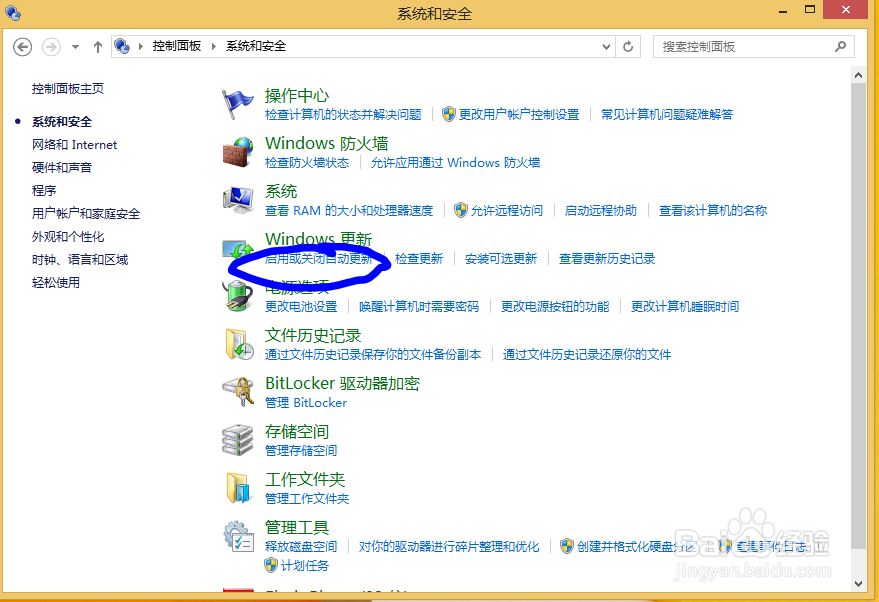Click the shield icon beside 更改用户帐户控制设置
The image size is (879, 602).
point(448,114)
